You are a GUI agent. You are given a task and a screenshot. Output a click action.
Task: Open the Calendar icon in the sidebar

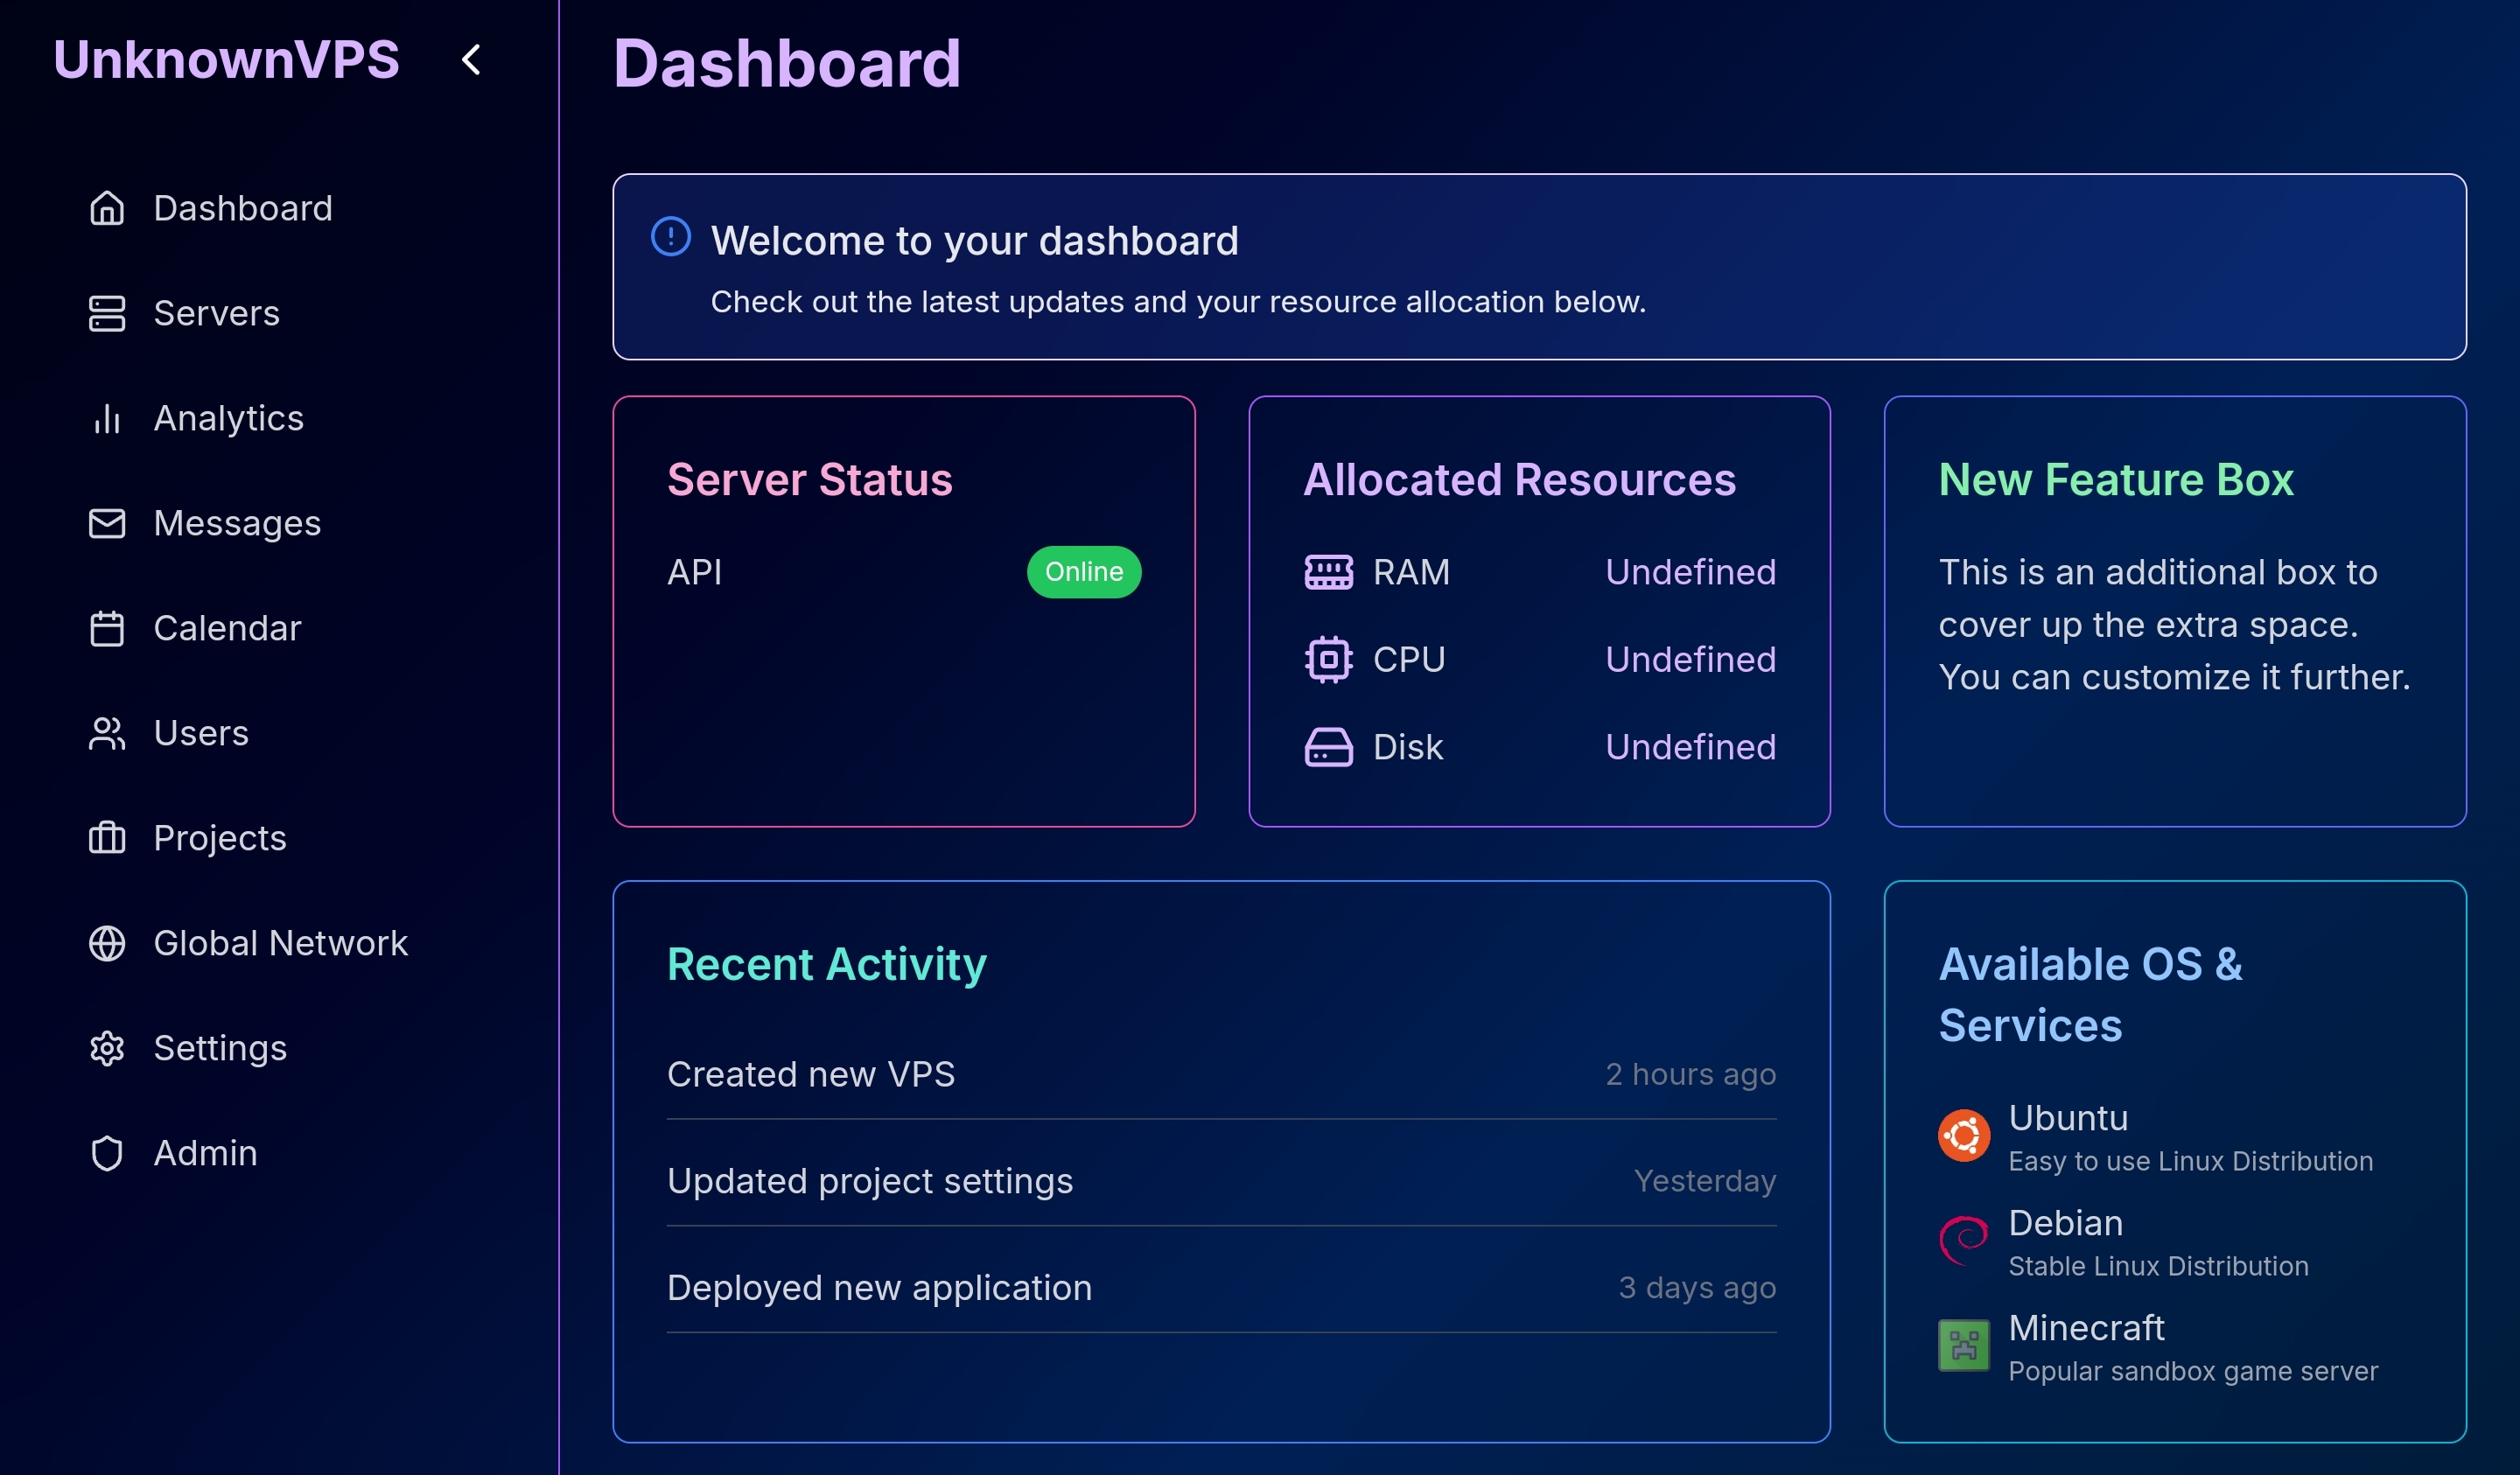pos(107,628)
